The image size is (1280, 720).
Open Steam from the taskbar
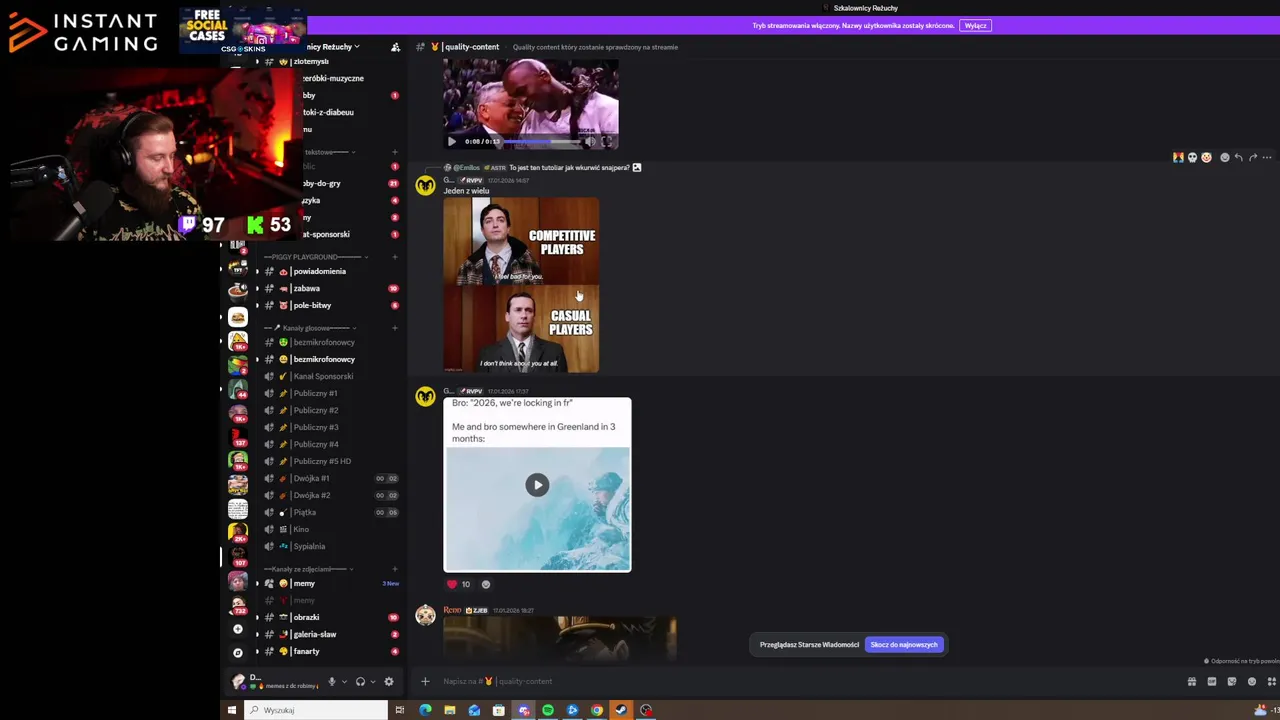(x=621, y=710)
